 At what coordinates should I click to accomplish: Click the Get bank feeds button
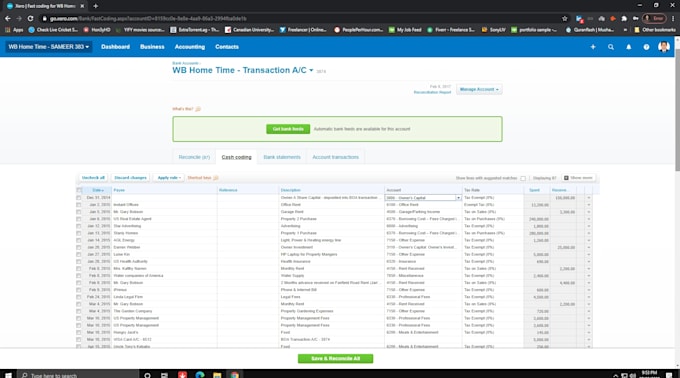(288, 129)
